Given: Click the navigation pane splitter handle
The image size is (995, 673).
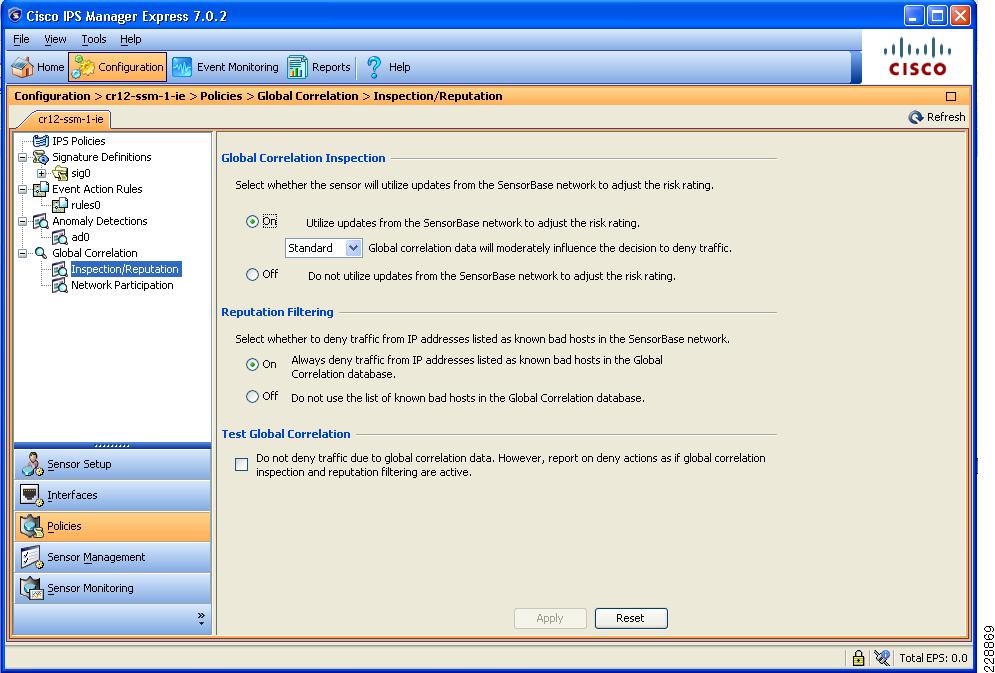Looking at the screenshot, I should coord(112,445).
